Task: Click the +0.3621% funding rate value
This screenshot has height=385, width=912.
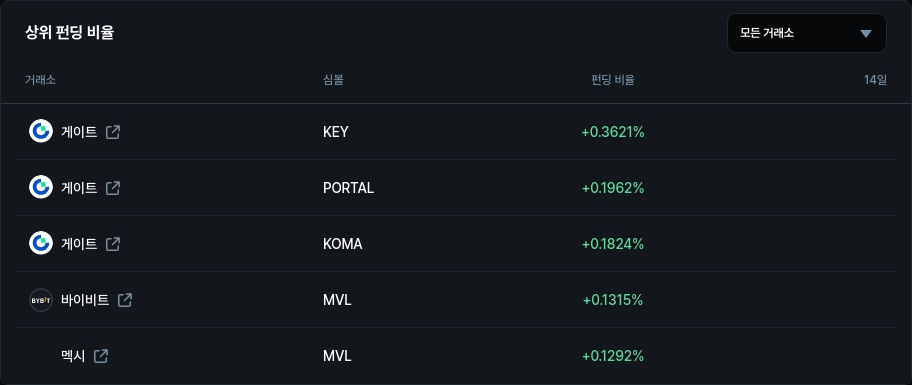Action: [x=613, y=132]
